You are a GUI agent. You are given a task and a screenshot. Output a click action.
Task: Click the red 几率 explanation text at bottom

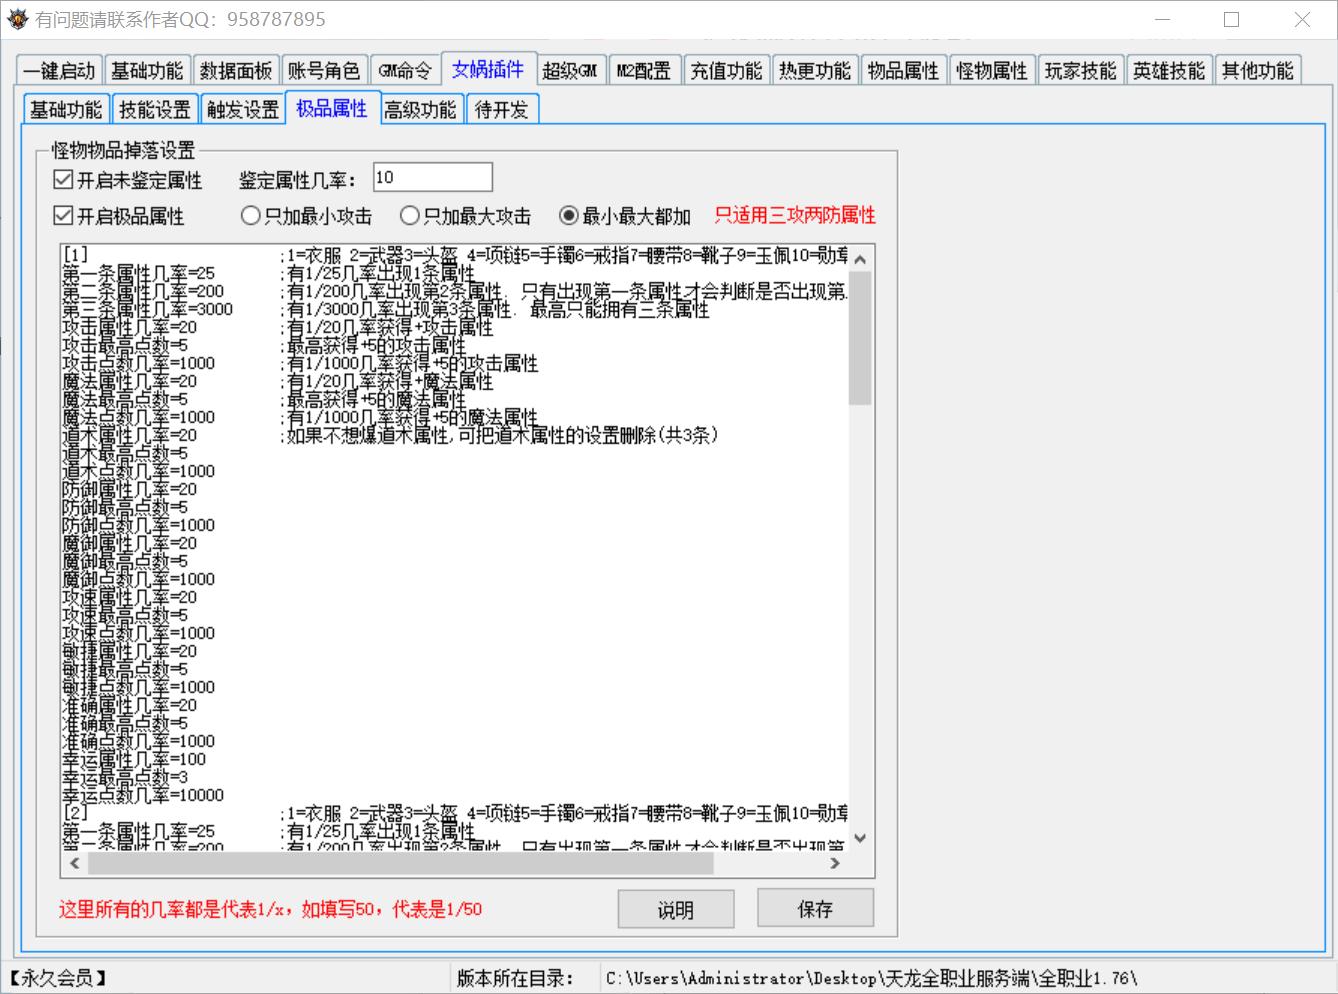[270, 909]
